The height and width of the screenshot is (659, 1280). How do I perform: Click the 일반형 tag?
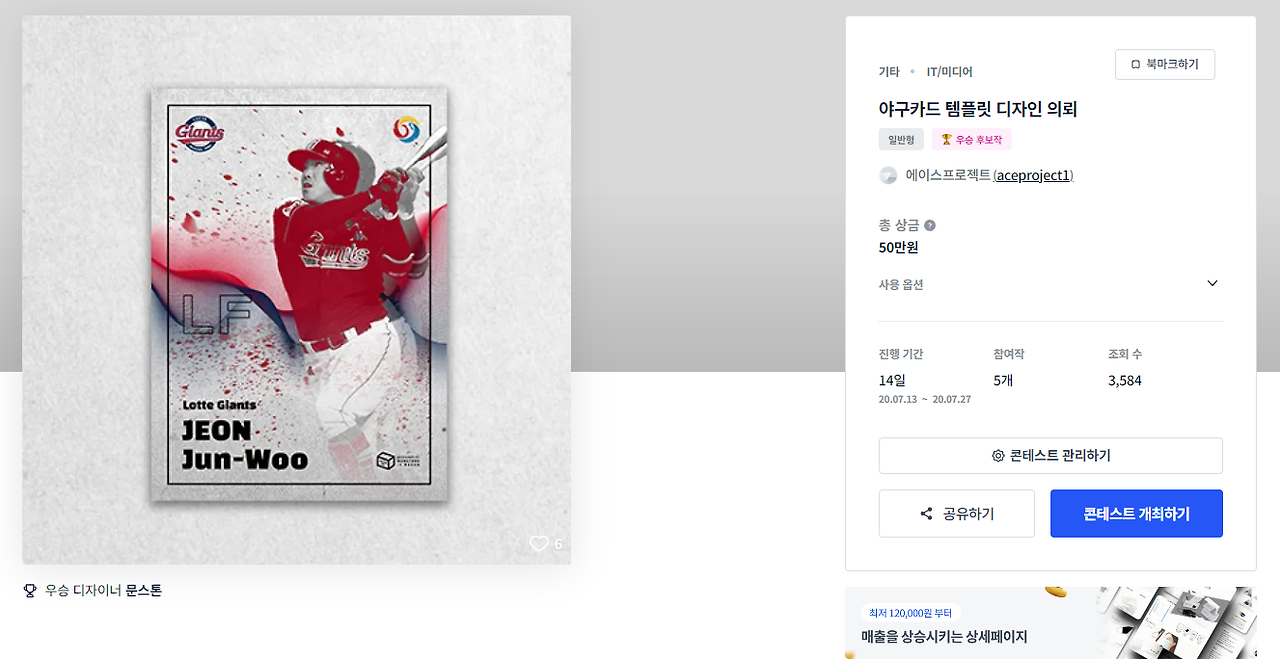pyautogui.click(x=901, y=139)
